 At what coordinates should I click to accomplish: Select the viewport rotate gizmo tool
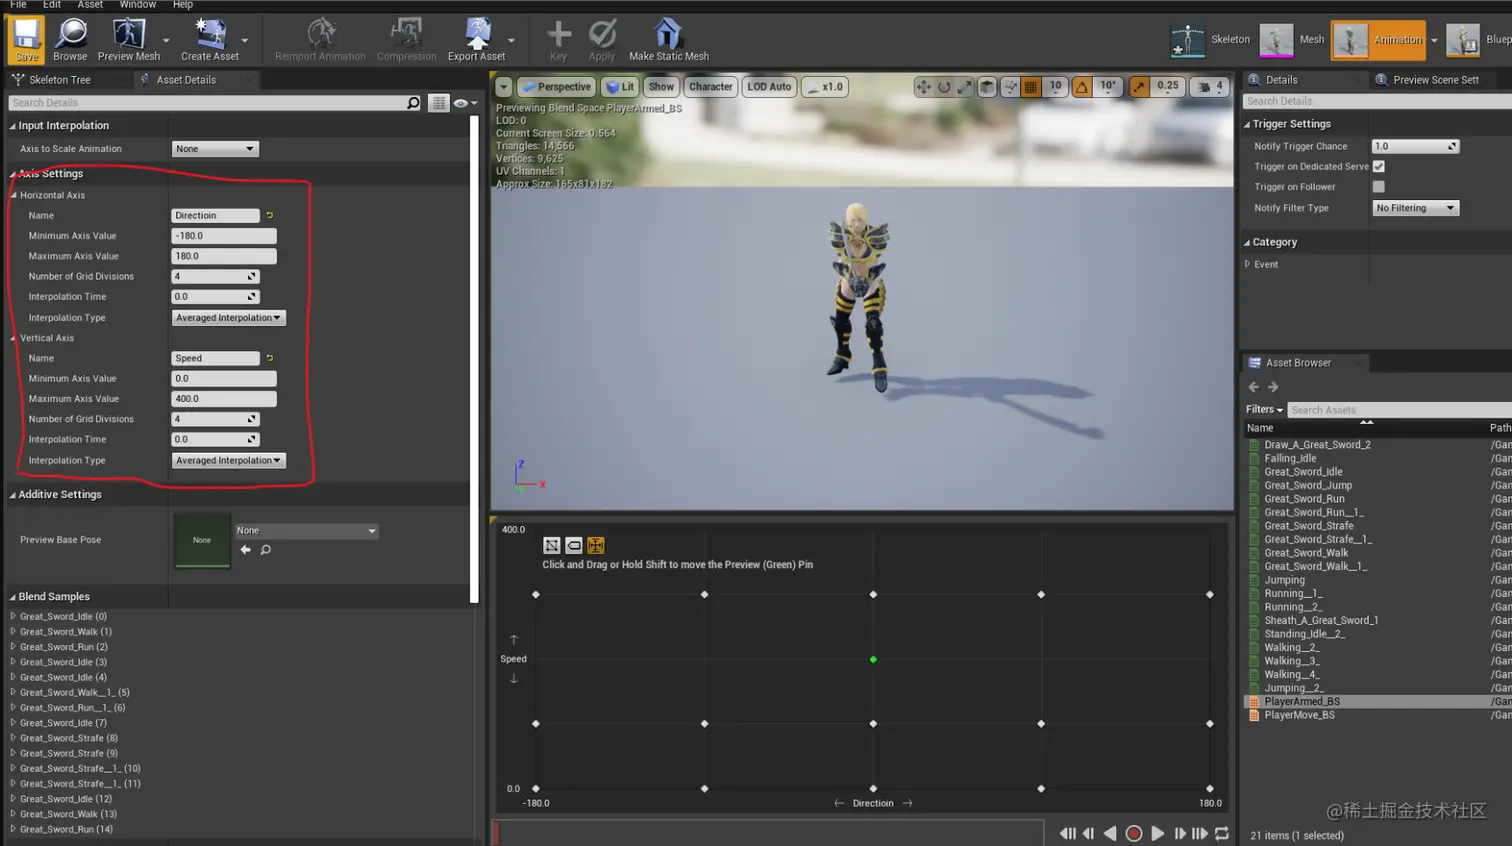coord(944,87)
